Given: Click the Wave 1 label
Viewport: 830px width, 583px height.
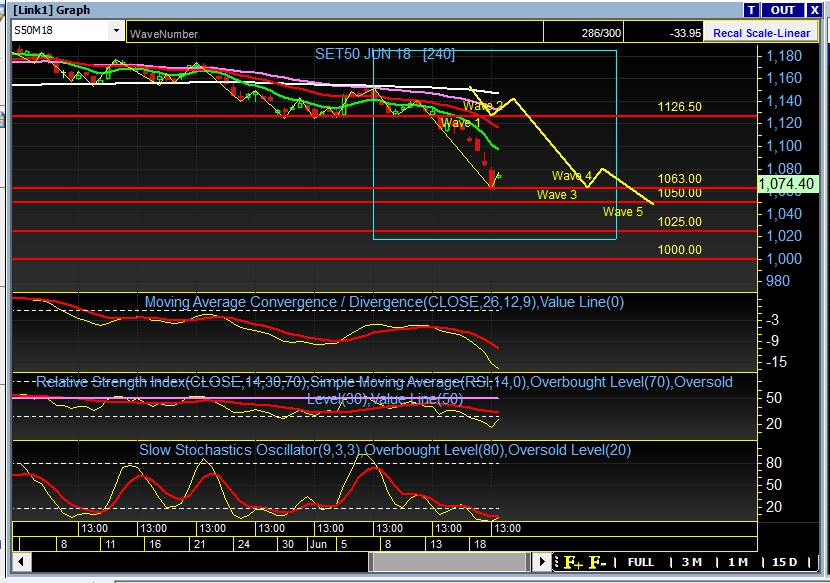Looking at the screenshot, I should [x=461, y=123].
